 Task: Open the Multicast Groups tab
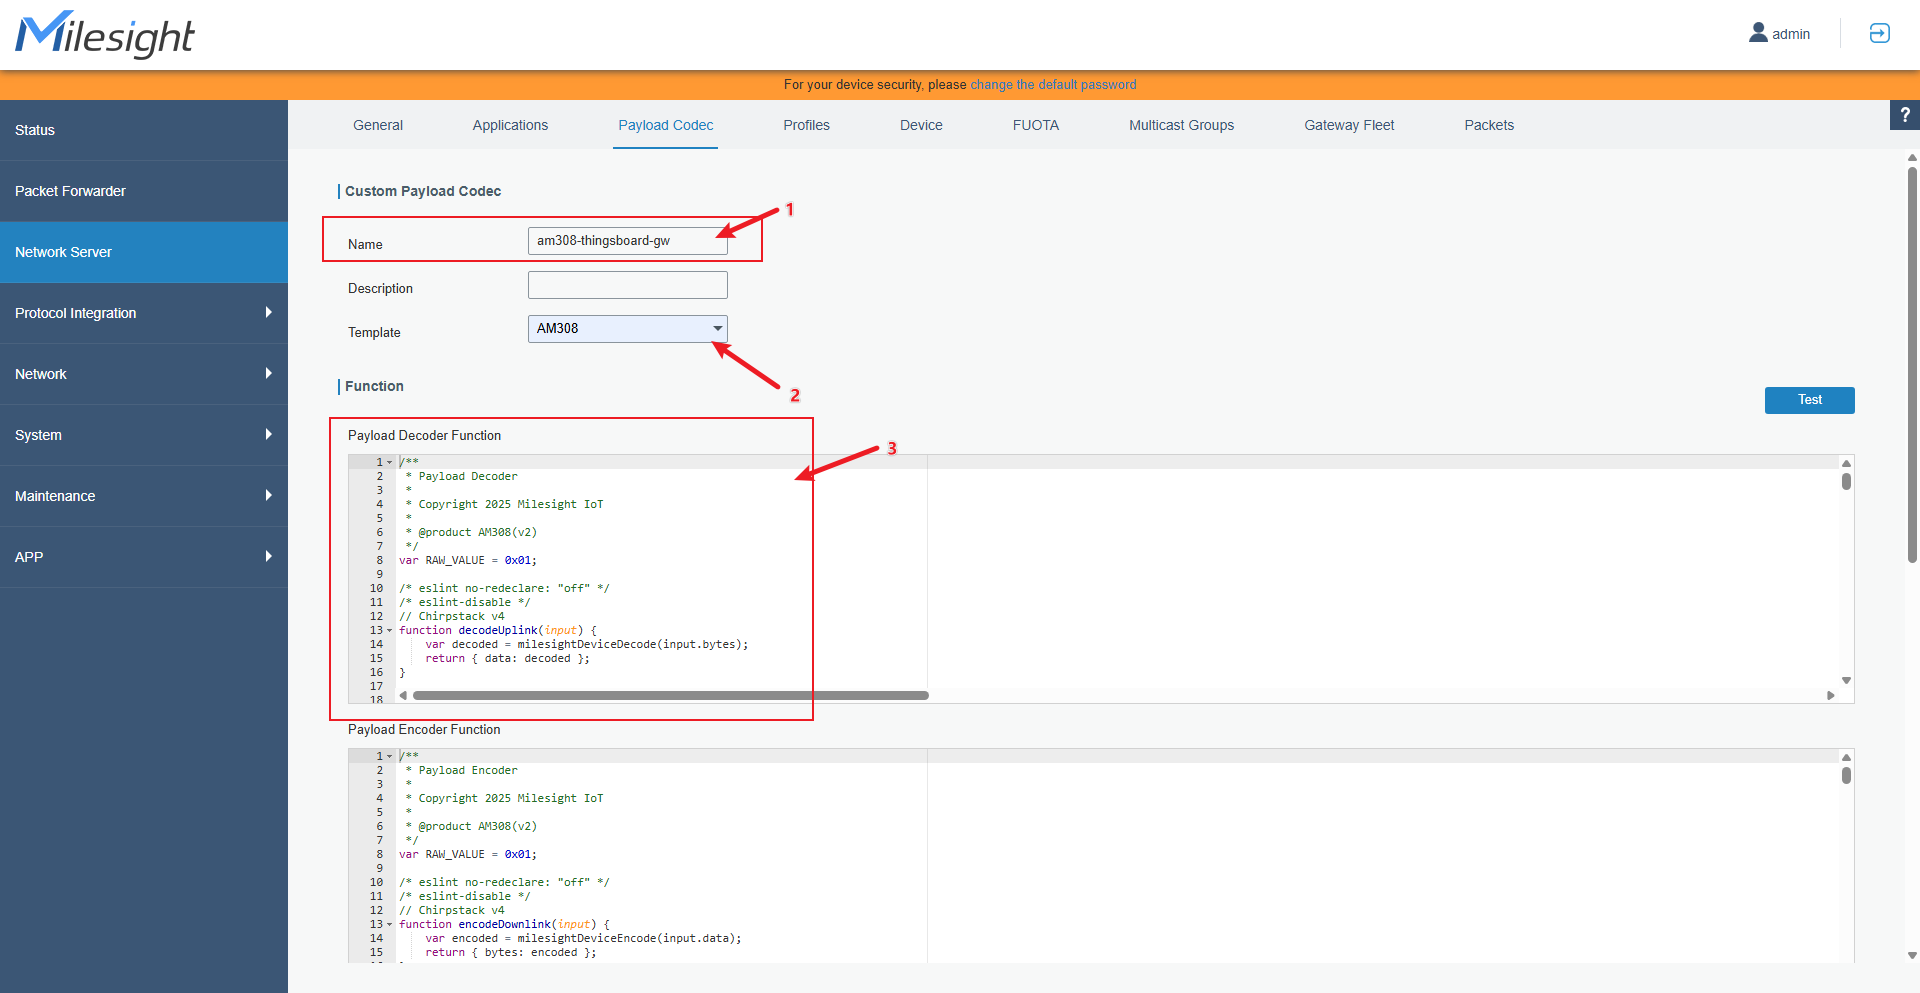(x=1181, y=125)
